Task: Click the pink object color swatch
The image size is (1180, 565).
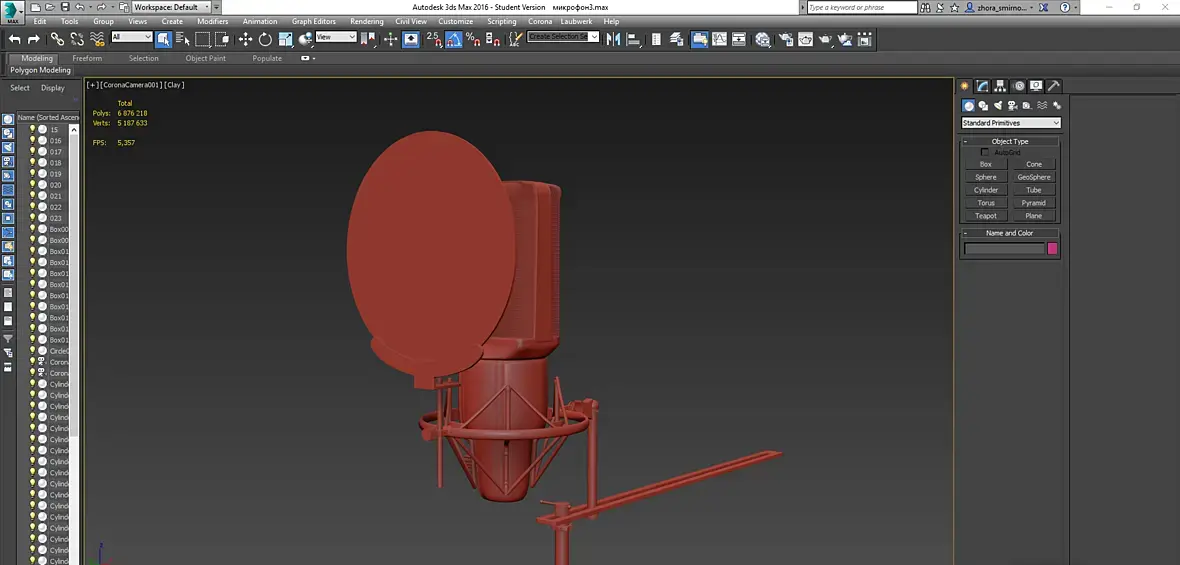Action: point(1052,248)
